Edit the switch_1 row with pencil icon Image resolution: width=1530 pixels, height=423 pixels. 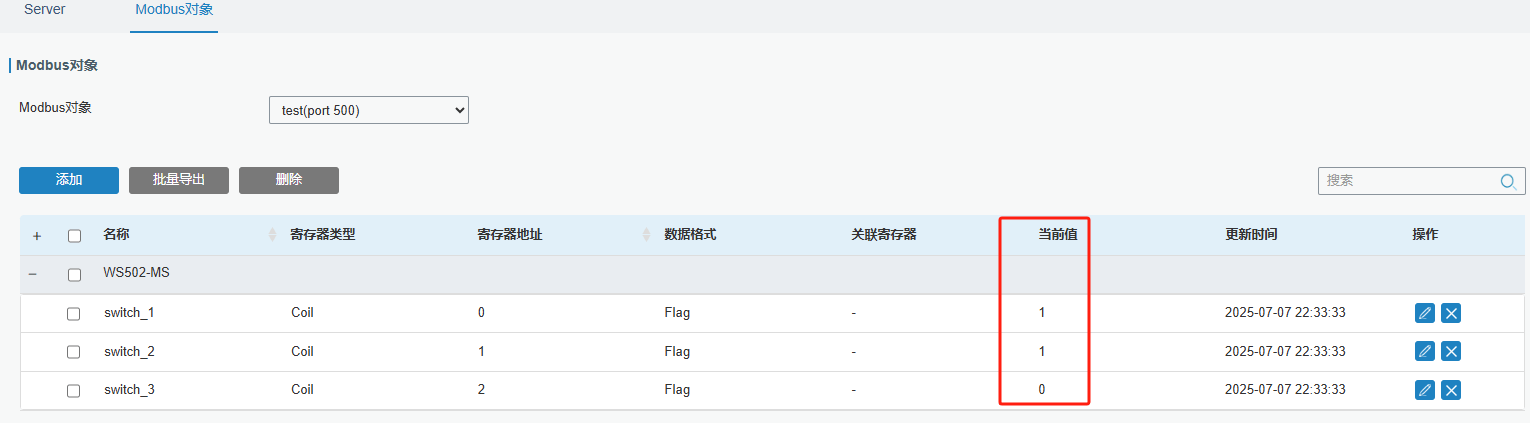point(1425,313)
